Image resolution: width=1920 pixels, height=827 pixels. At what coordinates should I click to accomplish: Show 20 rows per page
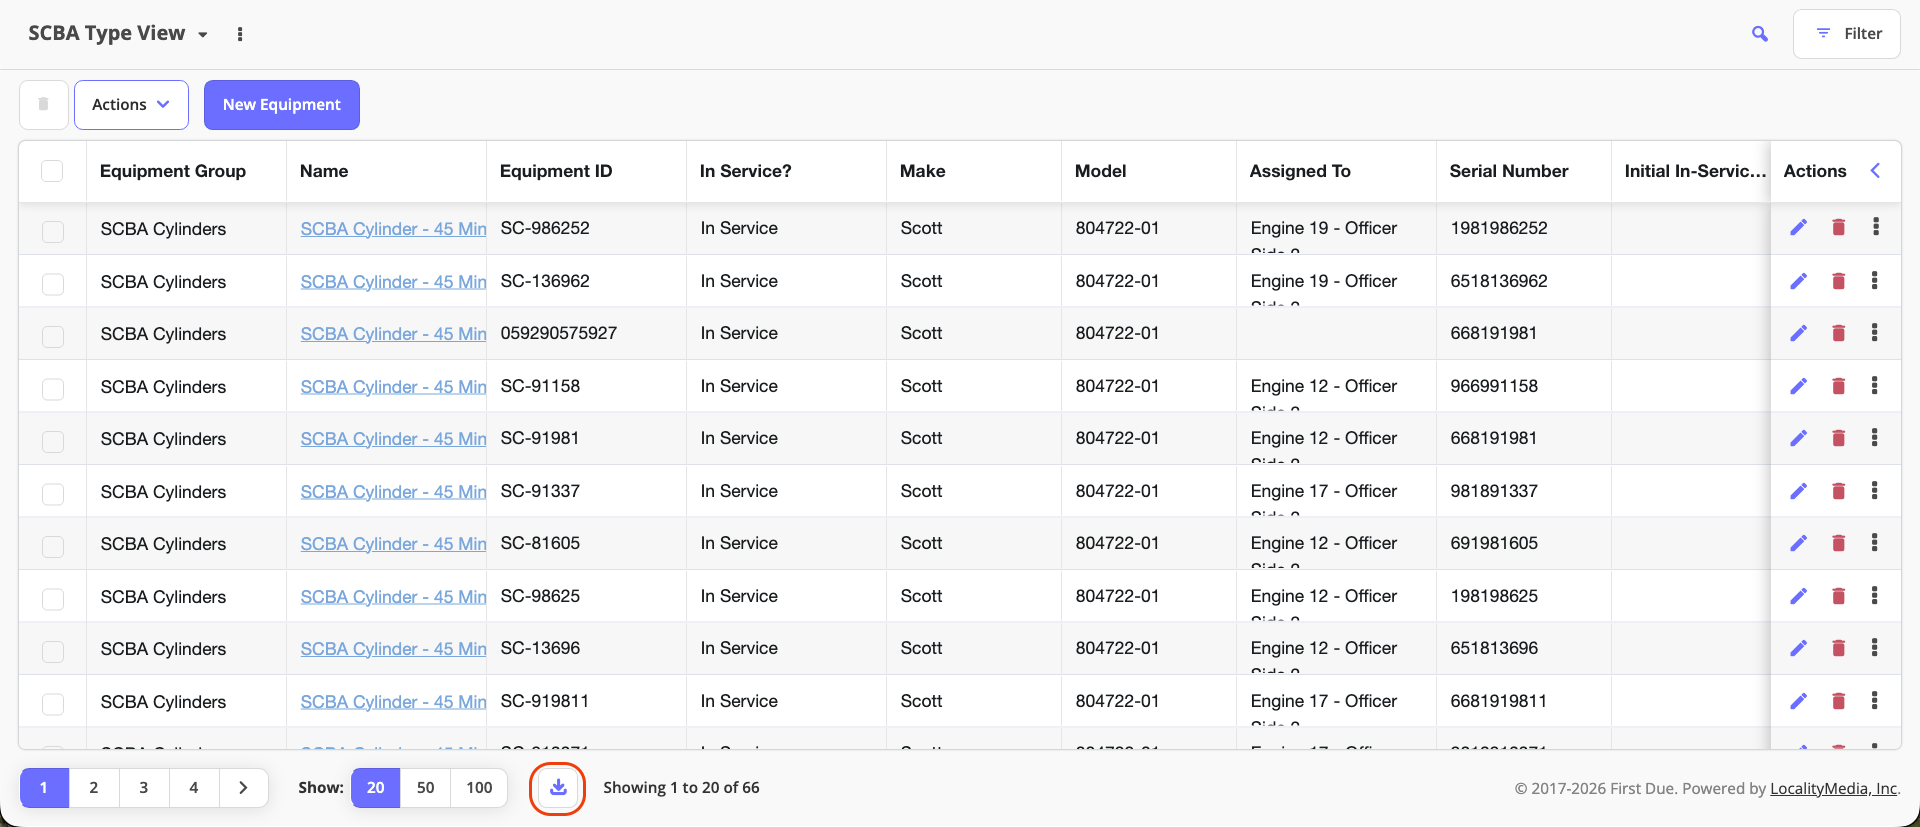pos(376,788)
